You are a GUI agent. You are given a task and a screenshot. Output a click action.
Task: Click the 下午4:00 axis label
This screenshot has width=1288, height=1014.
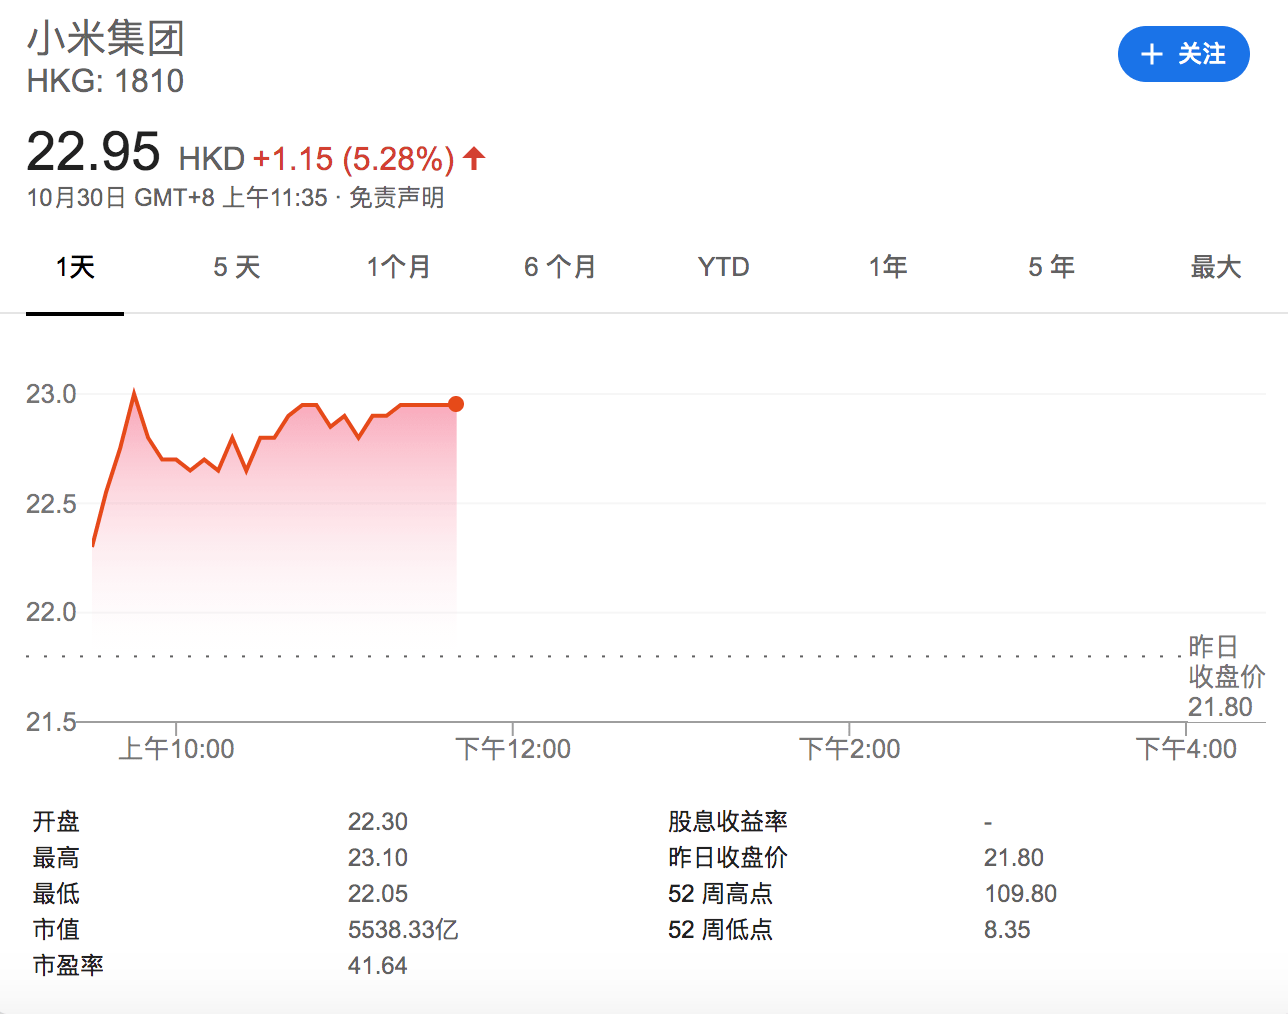(x=1186, y=749)
